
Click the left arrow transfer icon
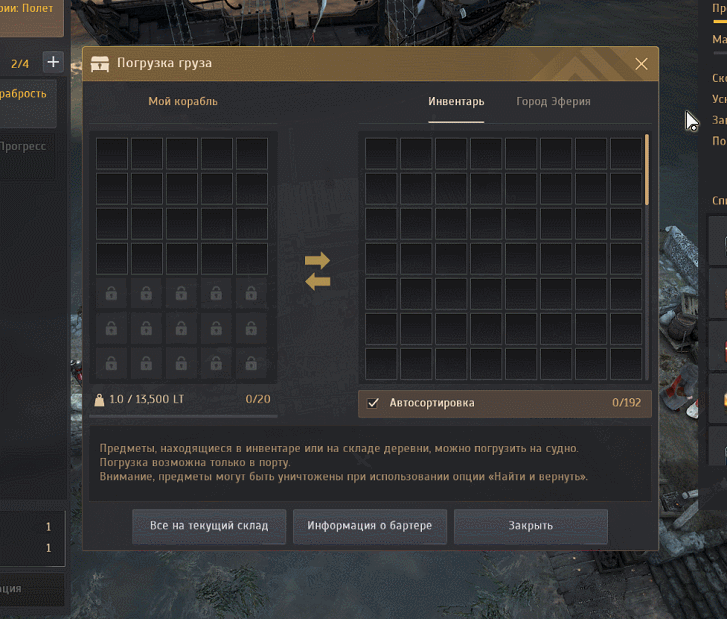pos(318,281)
